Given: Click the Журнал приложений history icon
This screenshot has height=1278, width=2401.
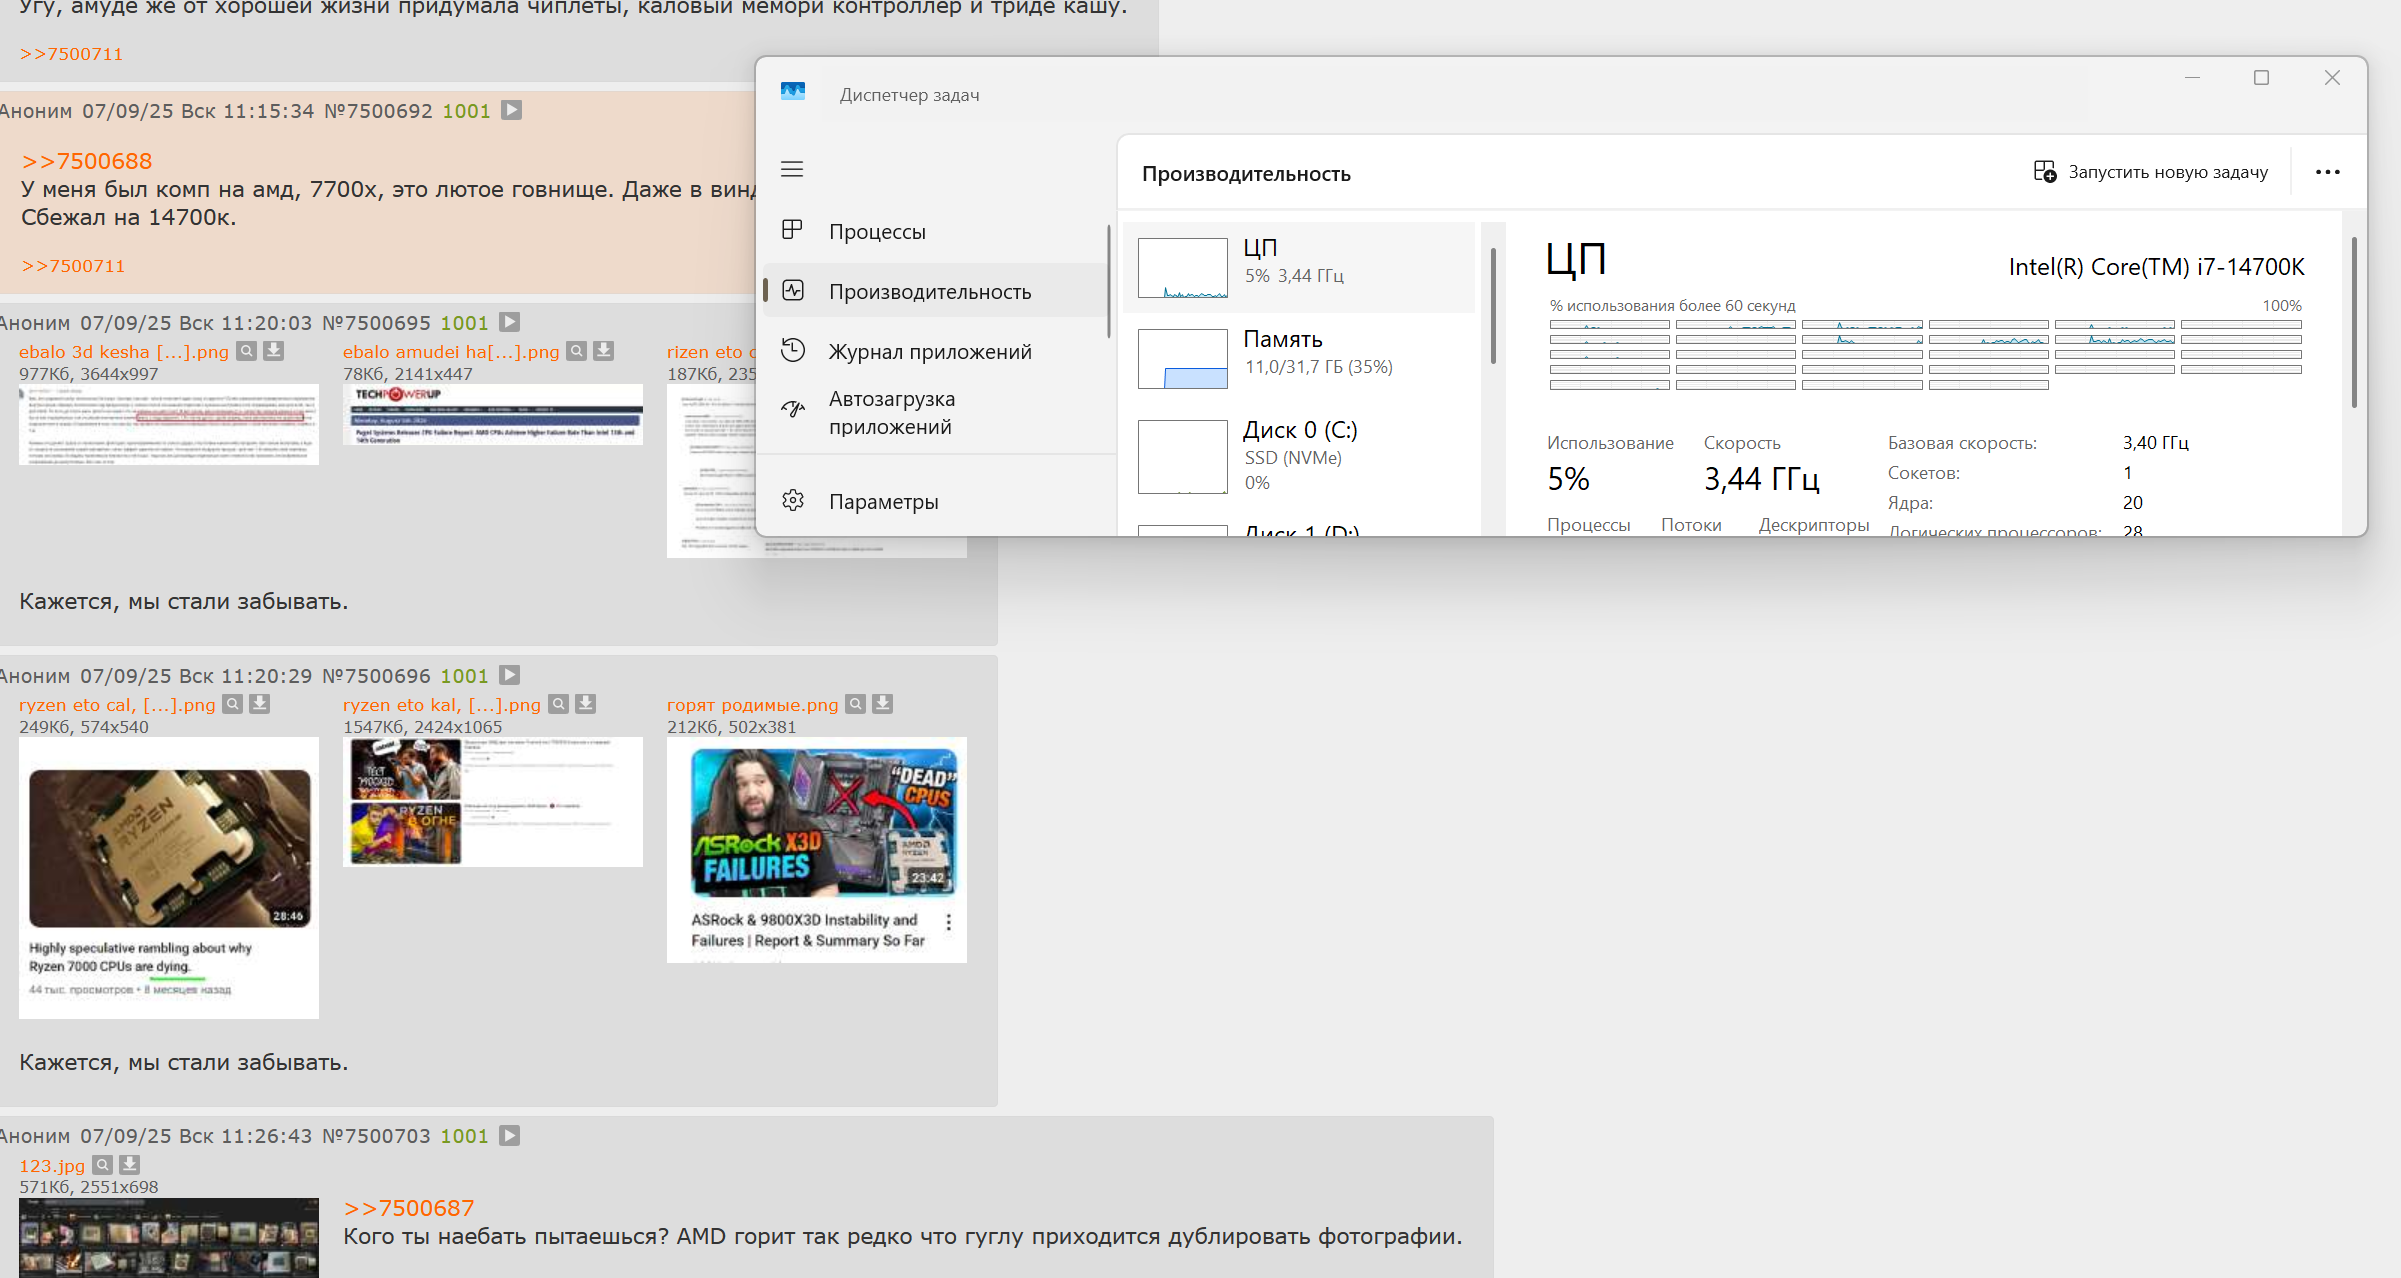Looking at the screenshot, I should [x=793, y=350].
